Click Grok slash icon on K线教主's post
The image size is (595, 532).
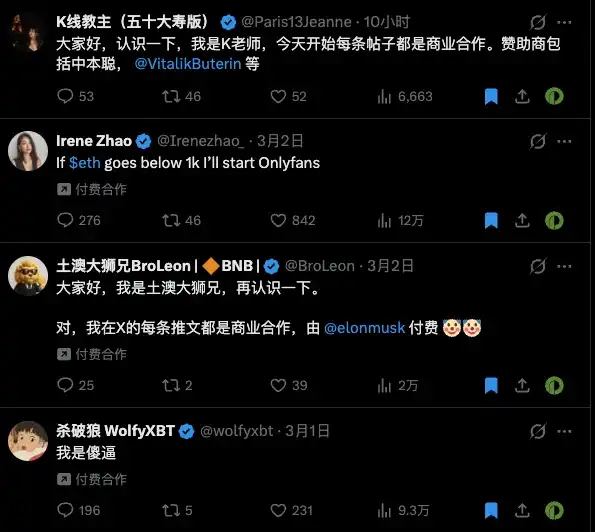click(x=538, y=22)
